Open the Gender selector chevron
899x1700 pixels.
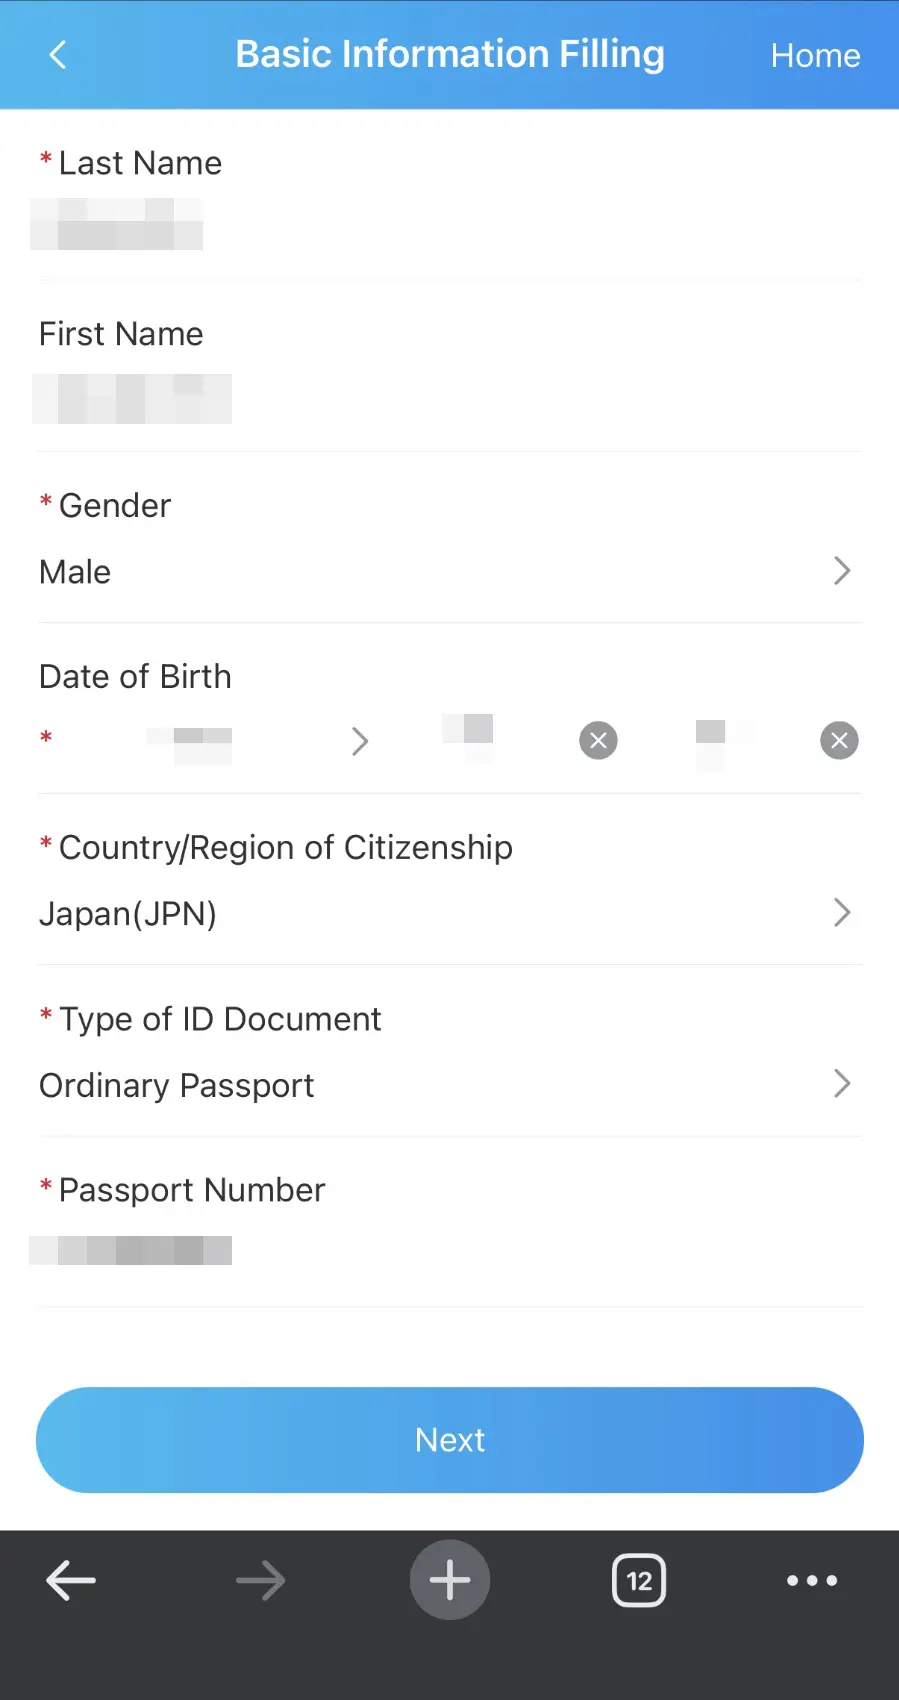coord(842,571)
